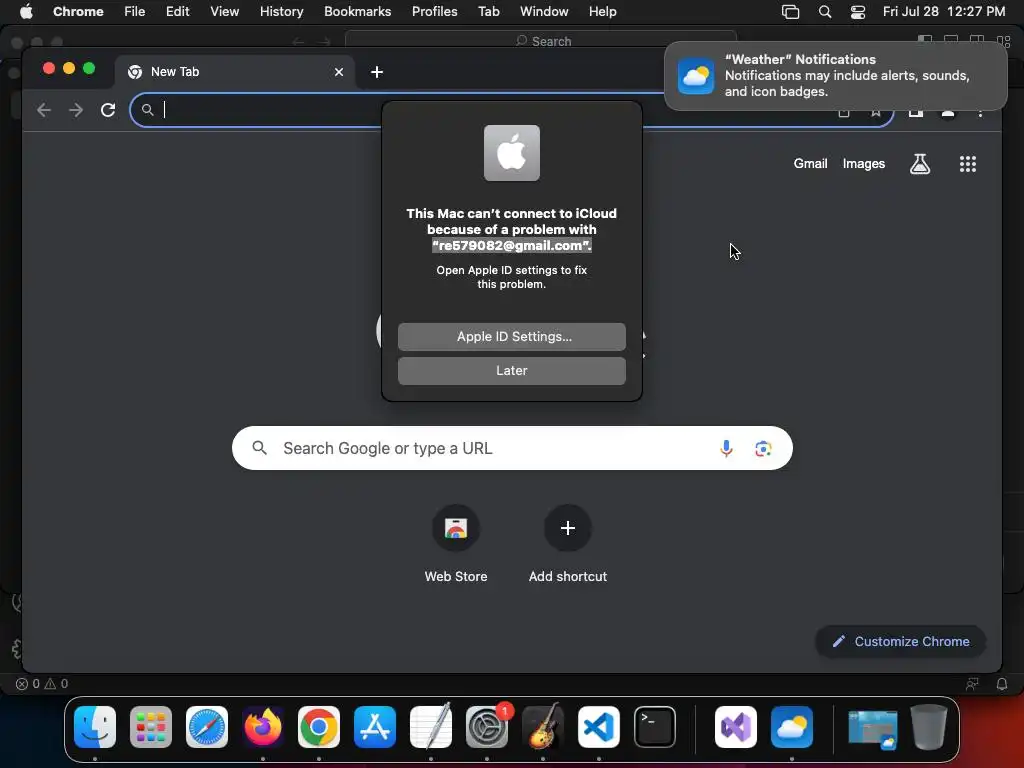Go back with Chrome back arrow
Image resolution: width=1024 pixels, height=768 pixels.
[44, 110]
